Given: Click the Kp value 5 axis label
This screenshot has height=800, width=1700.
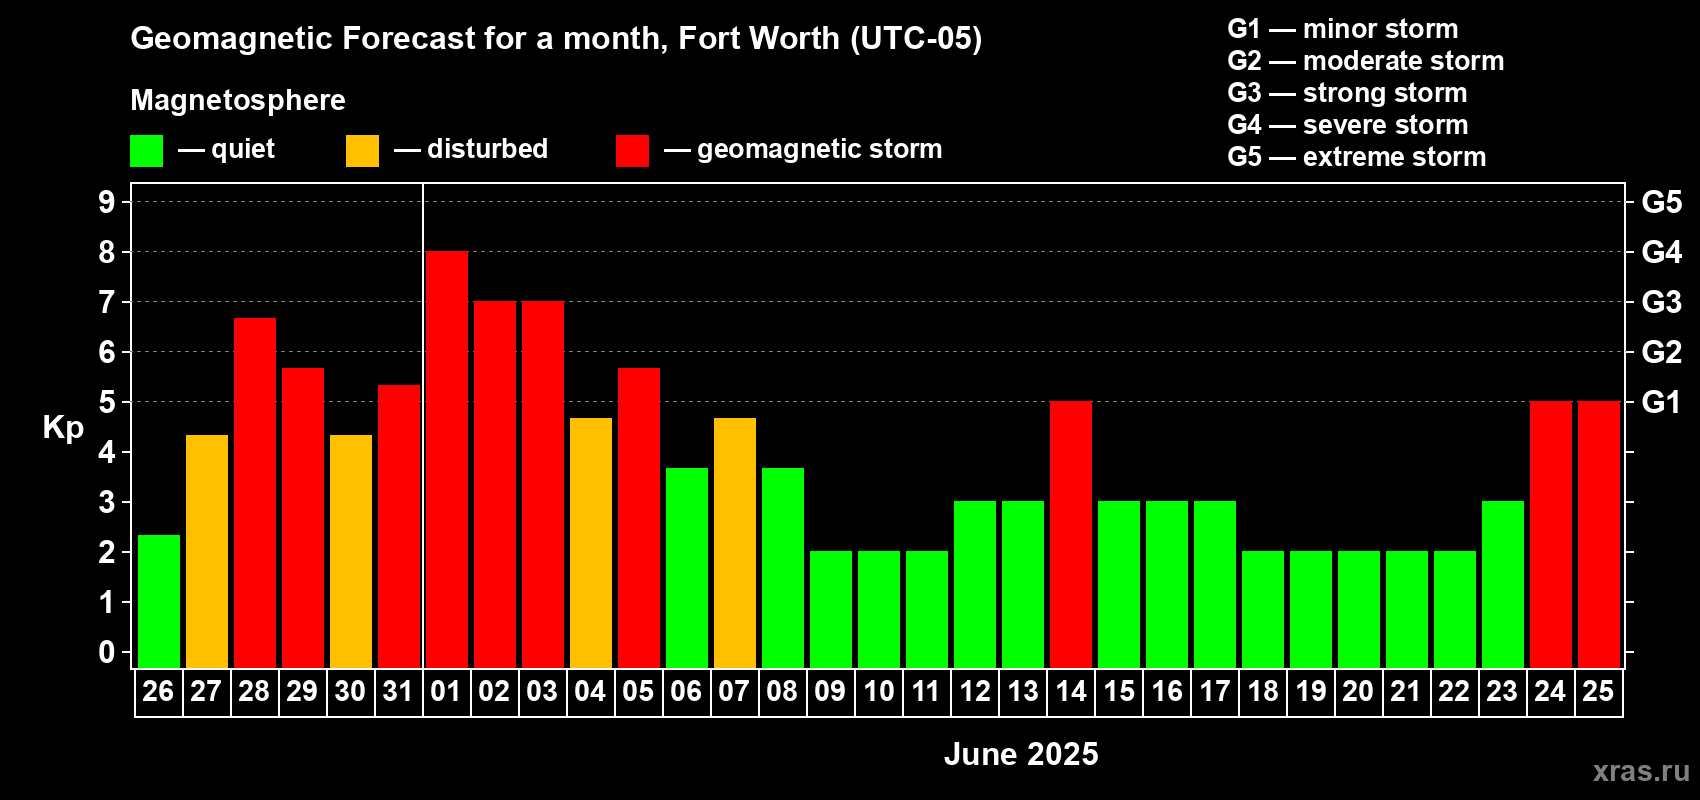Looking at the screenshot, I should pyautogui.click(x=107, y=402).
